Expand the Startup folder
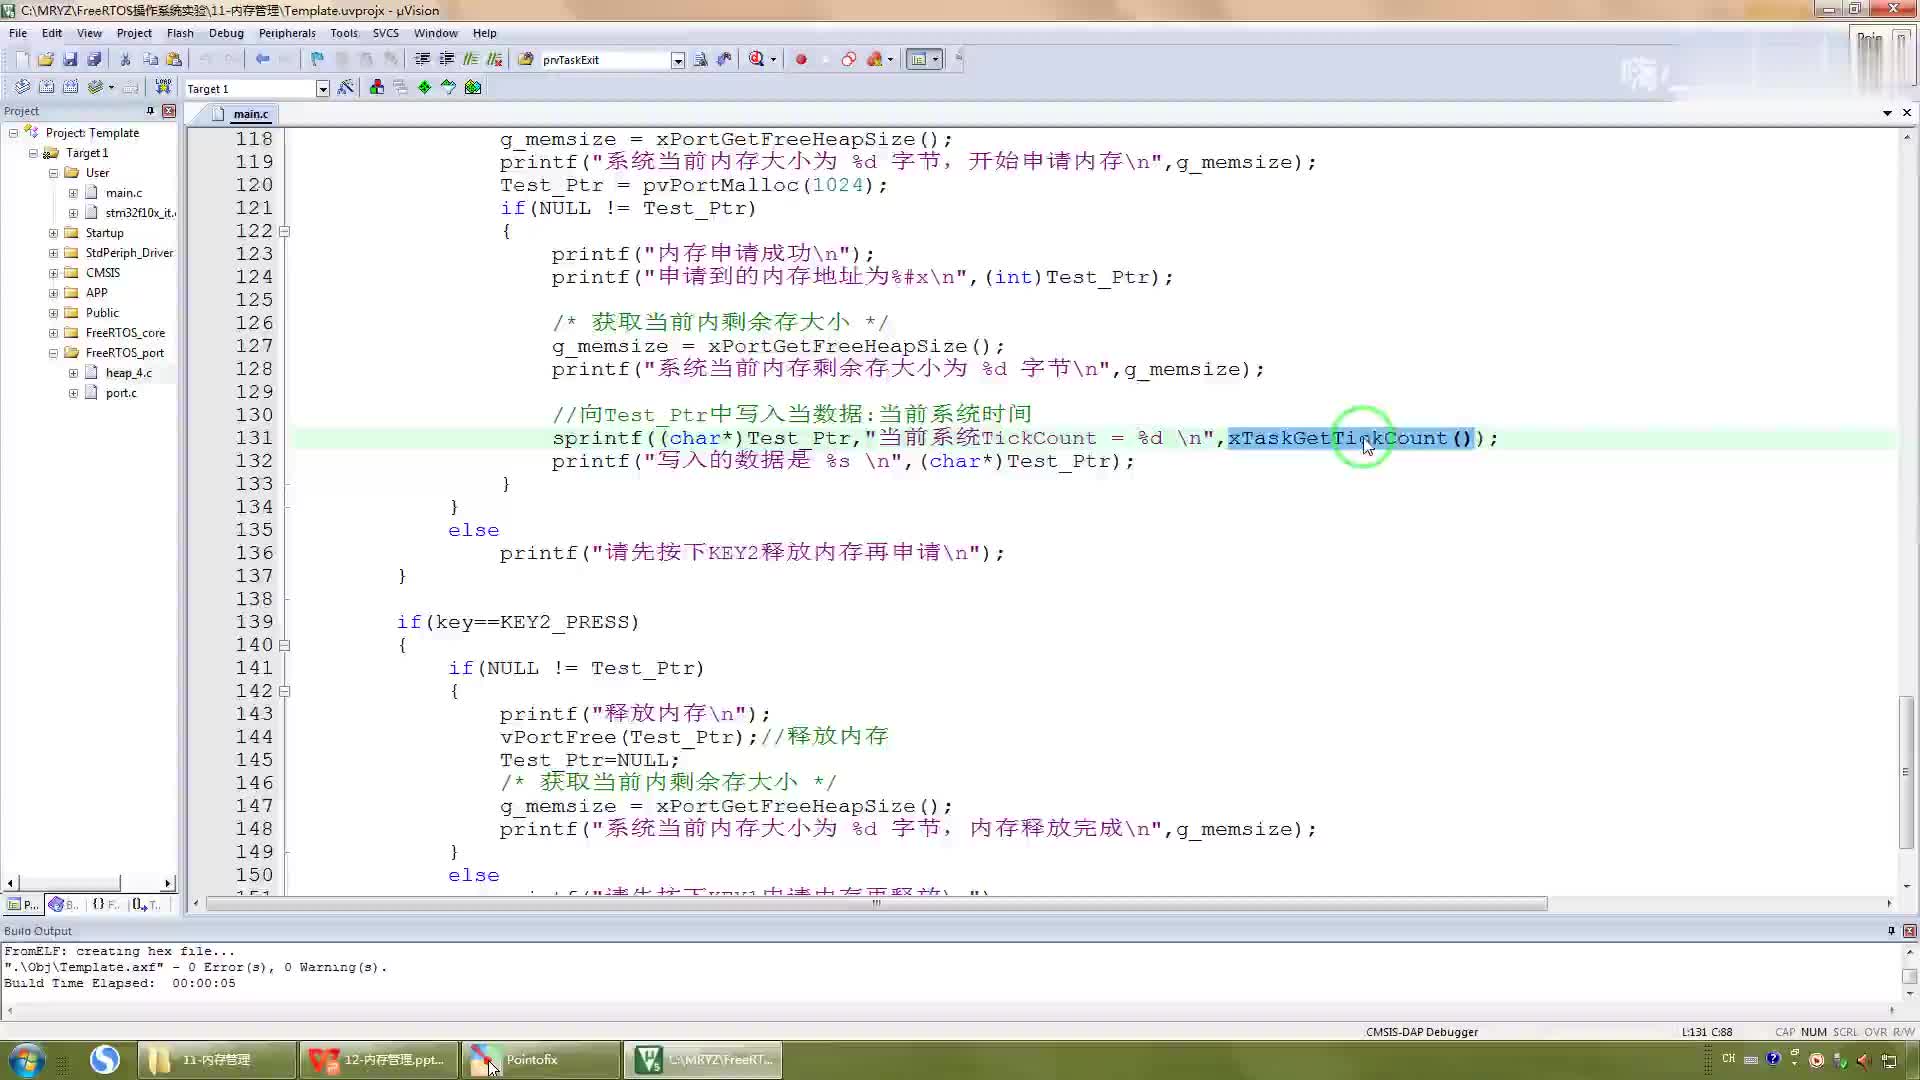This screenshot has height=1080, width=1920. click(x=54, y=233)
